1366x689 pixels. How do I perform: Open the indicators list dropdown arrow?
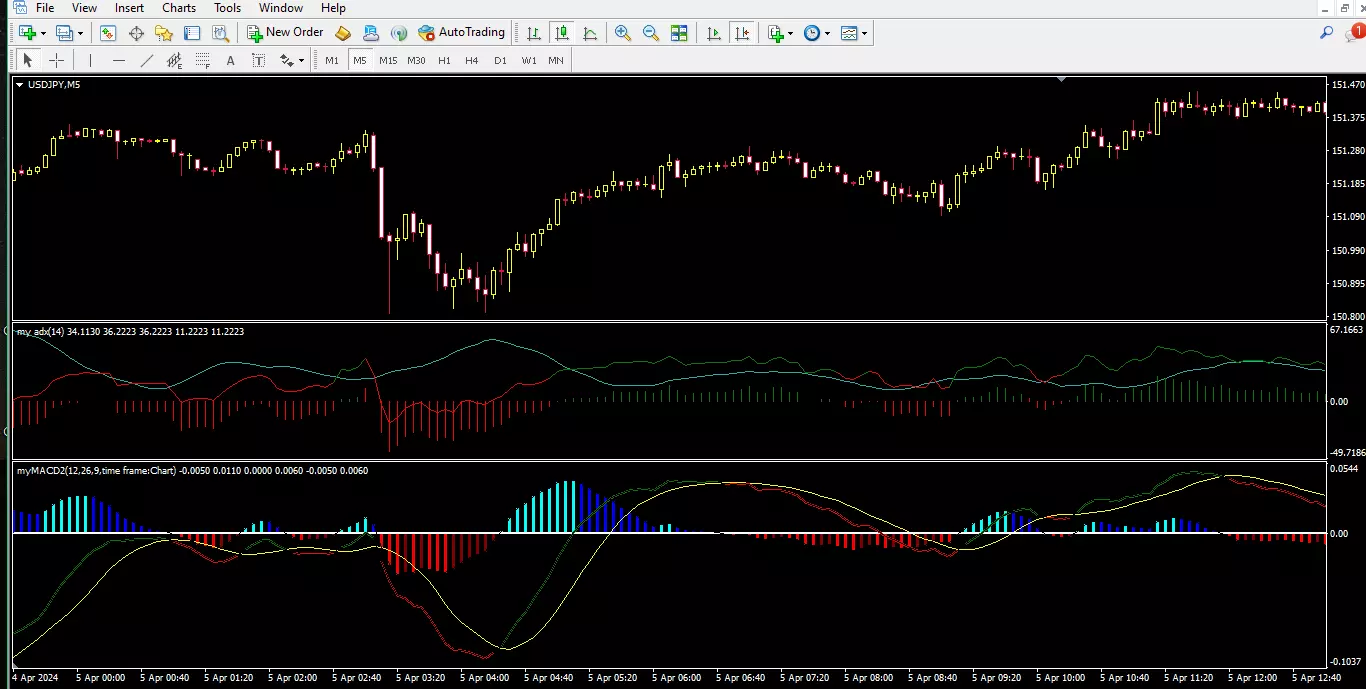790,33
